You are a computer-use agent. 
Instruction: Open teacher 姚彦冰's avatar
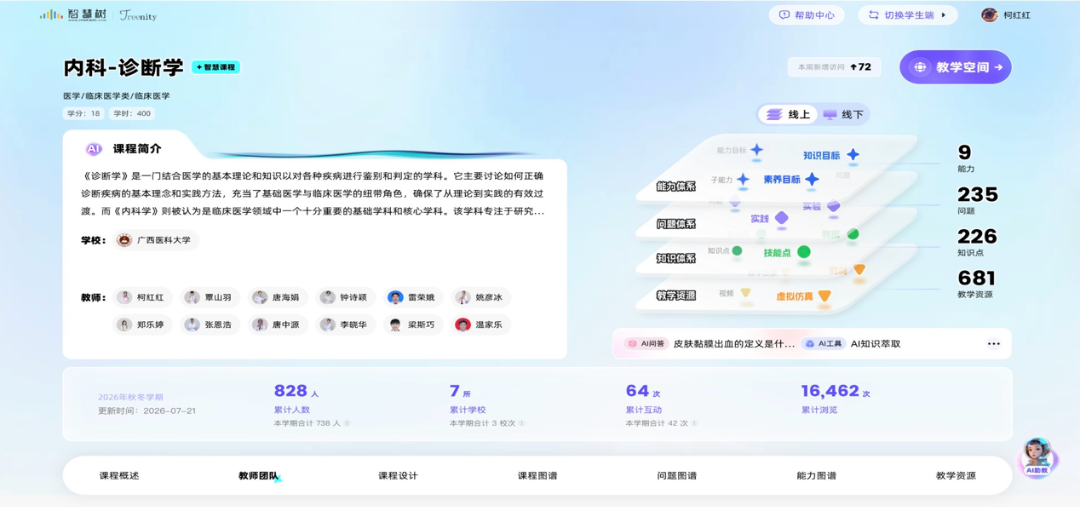pyautogui.click(x=462, y=298)
